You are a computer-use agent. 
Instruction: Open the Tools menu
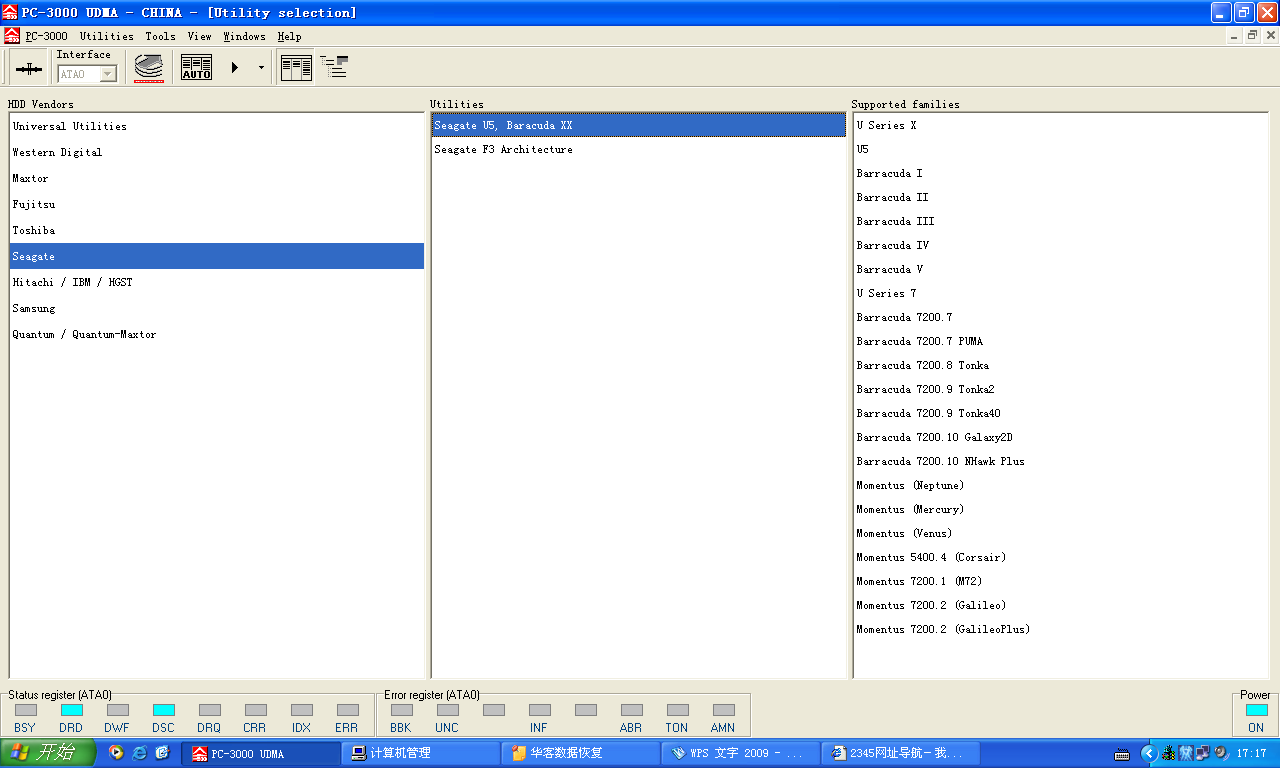point(160,36)
